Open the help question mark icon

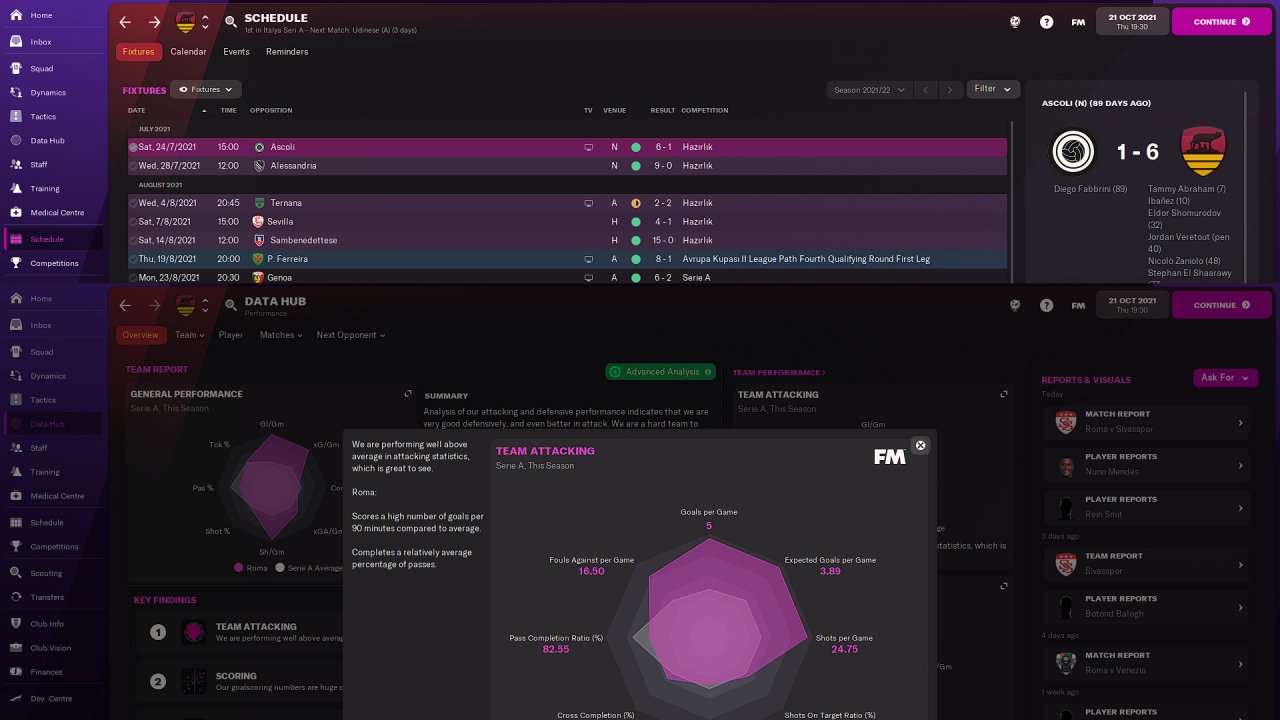click(1046, 21)
